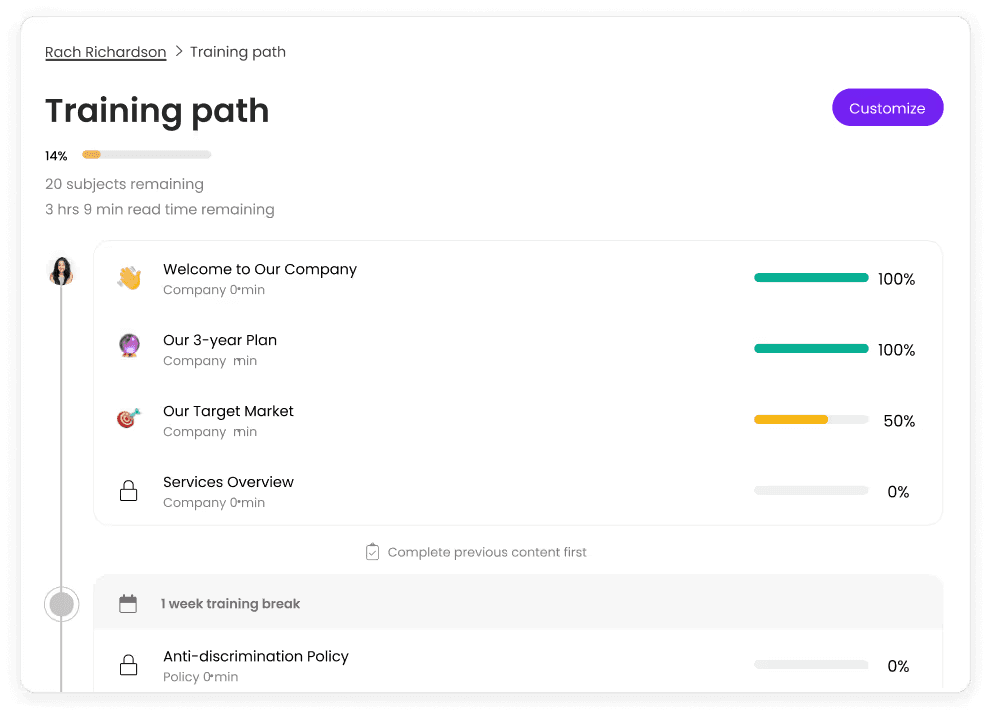Click the lock icon on Anti-discrimination Policy

click(x=128, y=664)
